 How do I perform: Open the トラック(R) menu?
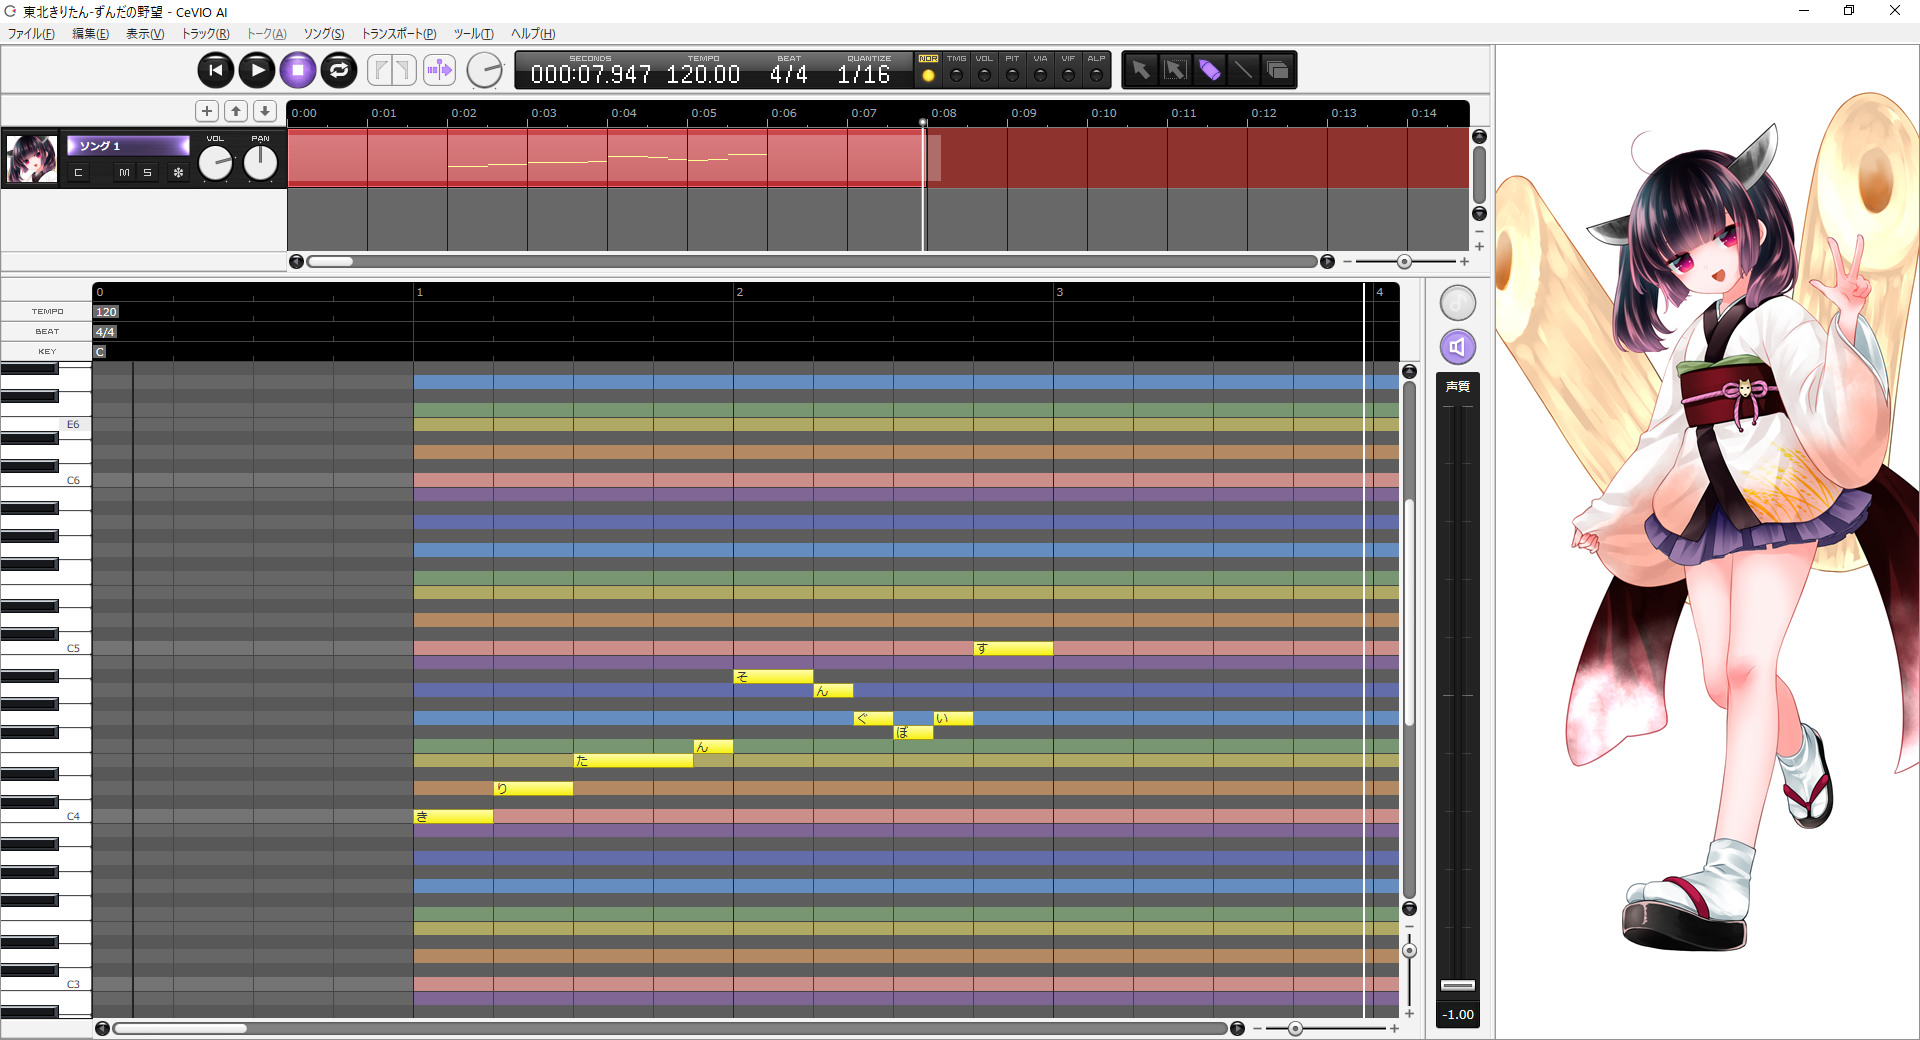tap(205, 34)
